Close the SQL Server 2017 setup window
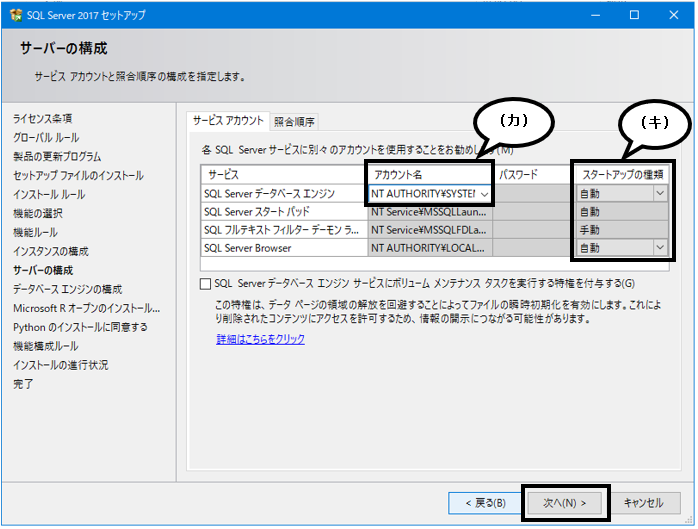This screenshot has width=698, height=529. pos(674,15)
